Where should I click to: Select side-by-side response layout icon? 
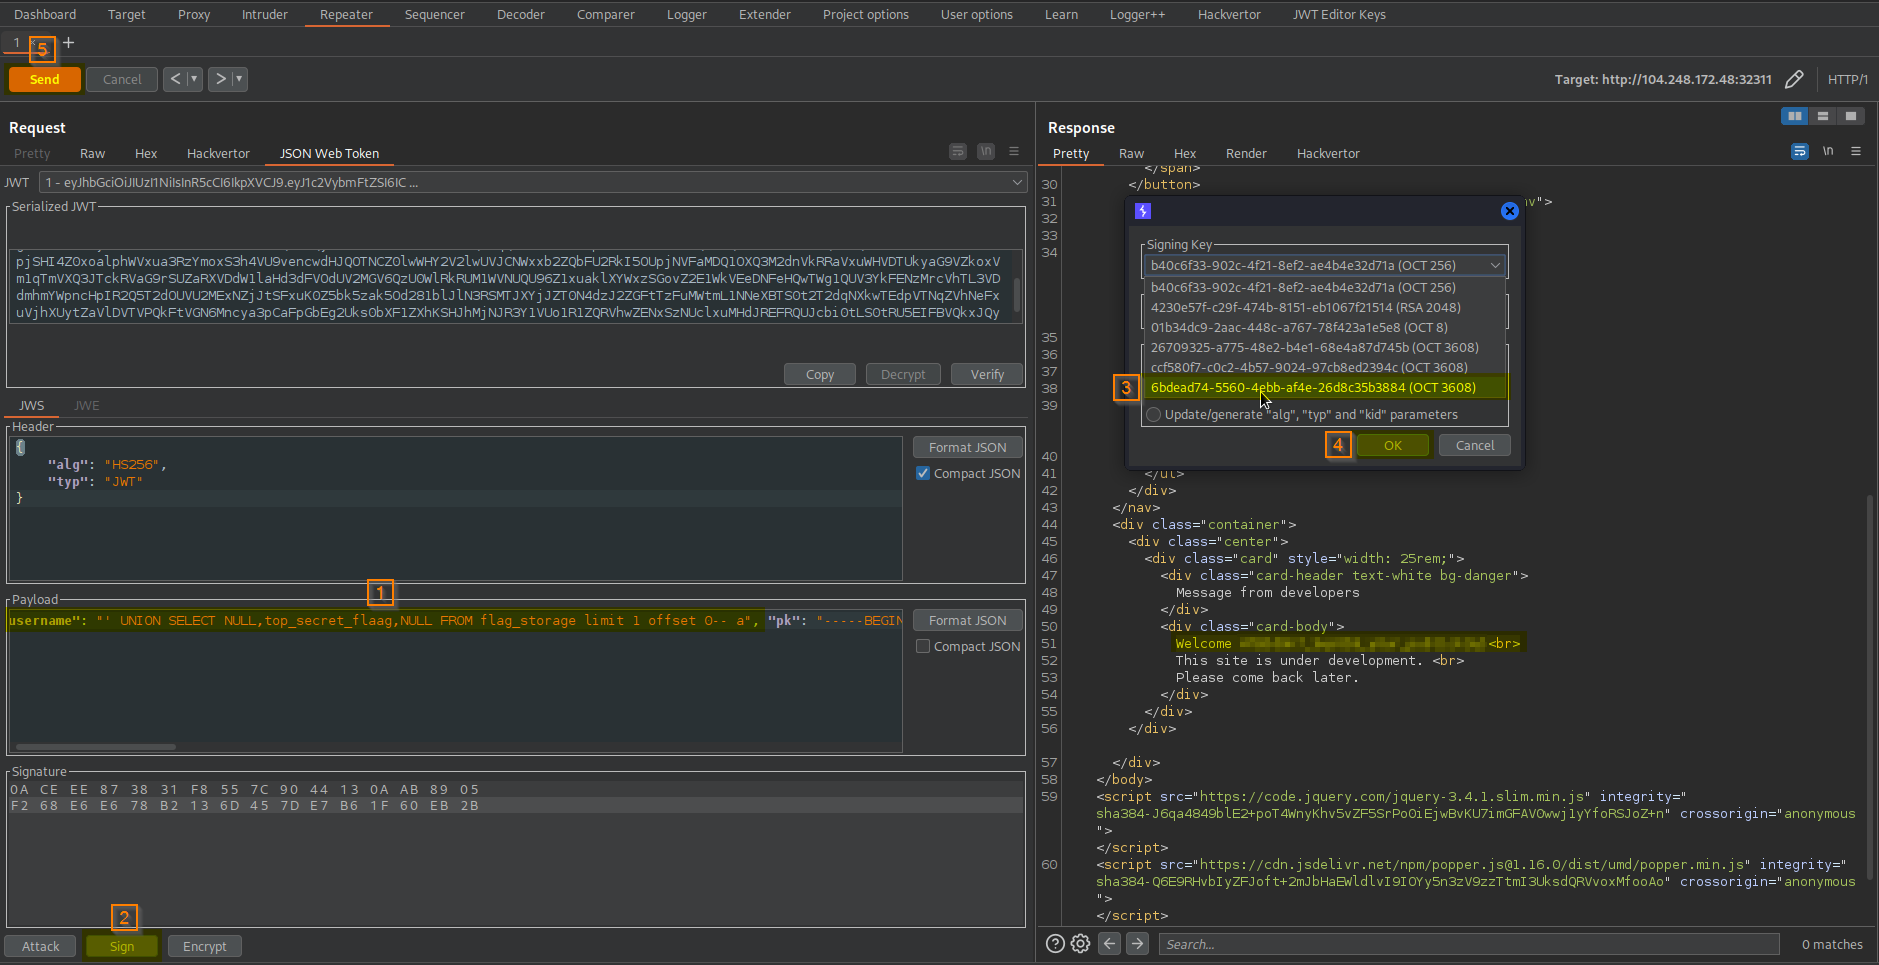[x=1795, y=116]
